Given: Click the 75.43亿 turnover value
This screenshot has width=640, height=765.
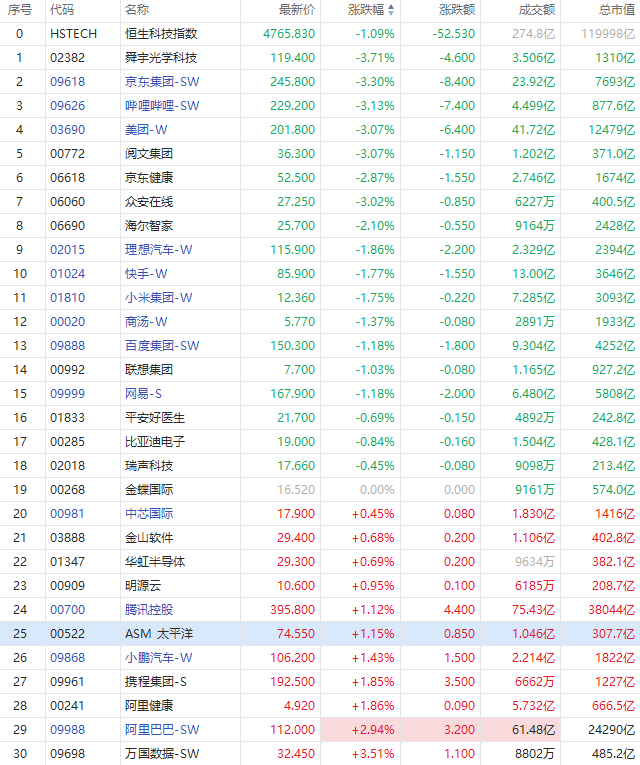Looking at the screenshot, I should pos(534,610).
